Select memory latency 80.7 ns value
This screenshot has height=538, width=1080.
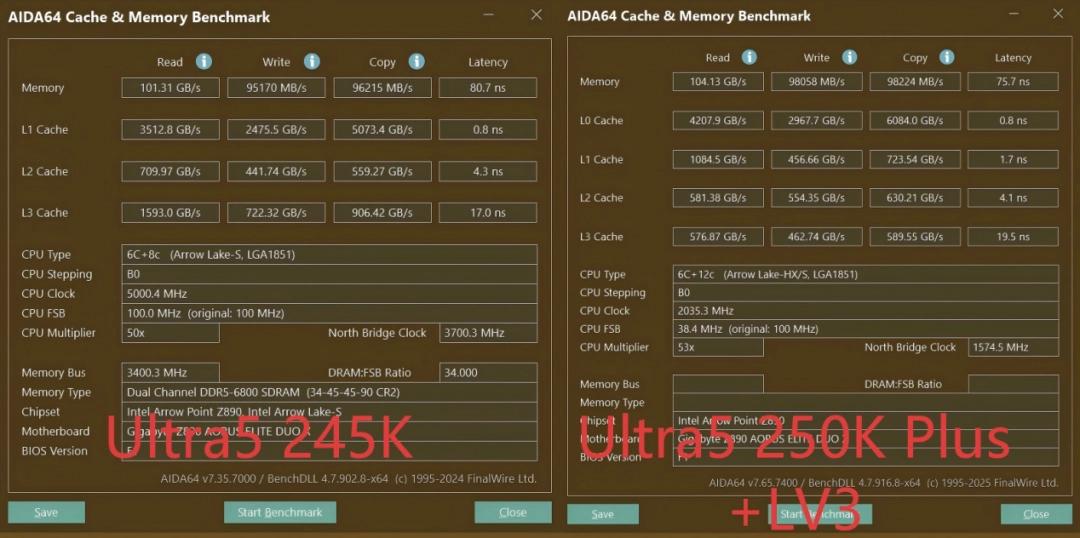488,87
